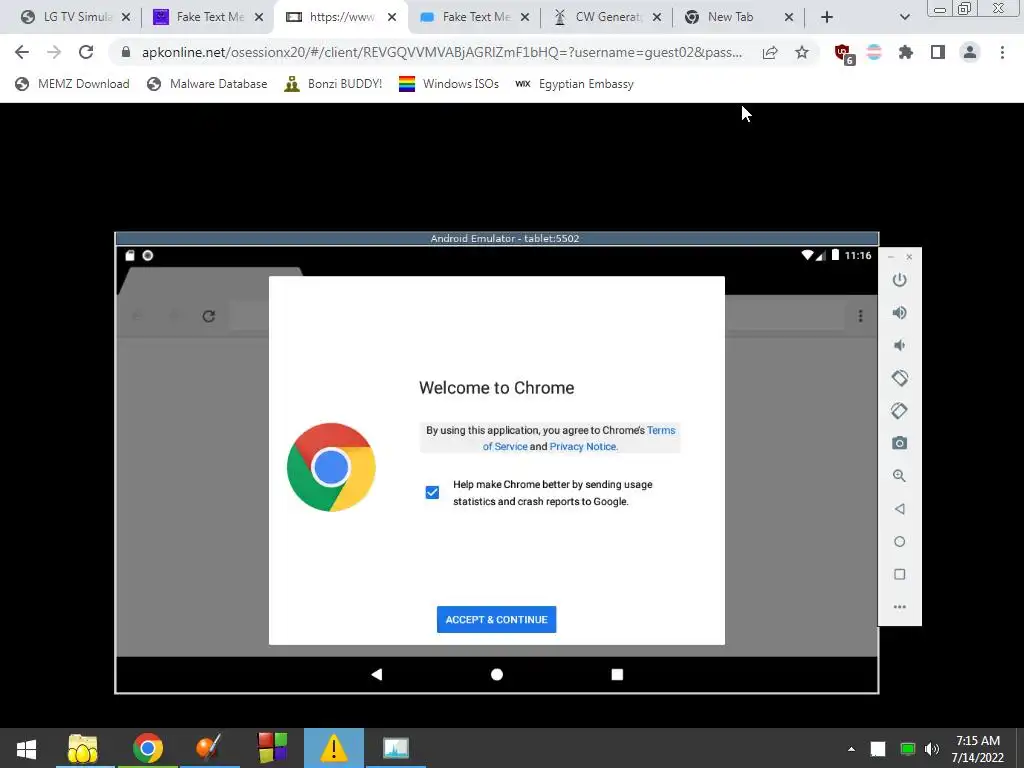The height and width of the screenshot is (768, 1024).
Task: Click the emulator sidebar overview square icon
Action: pyautogui.click(x=899, y=574)
